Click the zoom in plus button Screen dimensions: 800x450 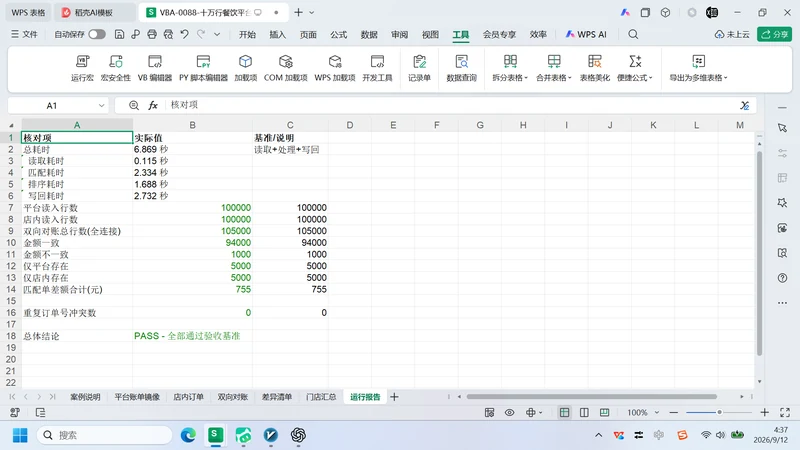click(764, 412)
